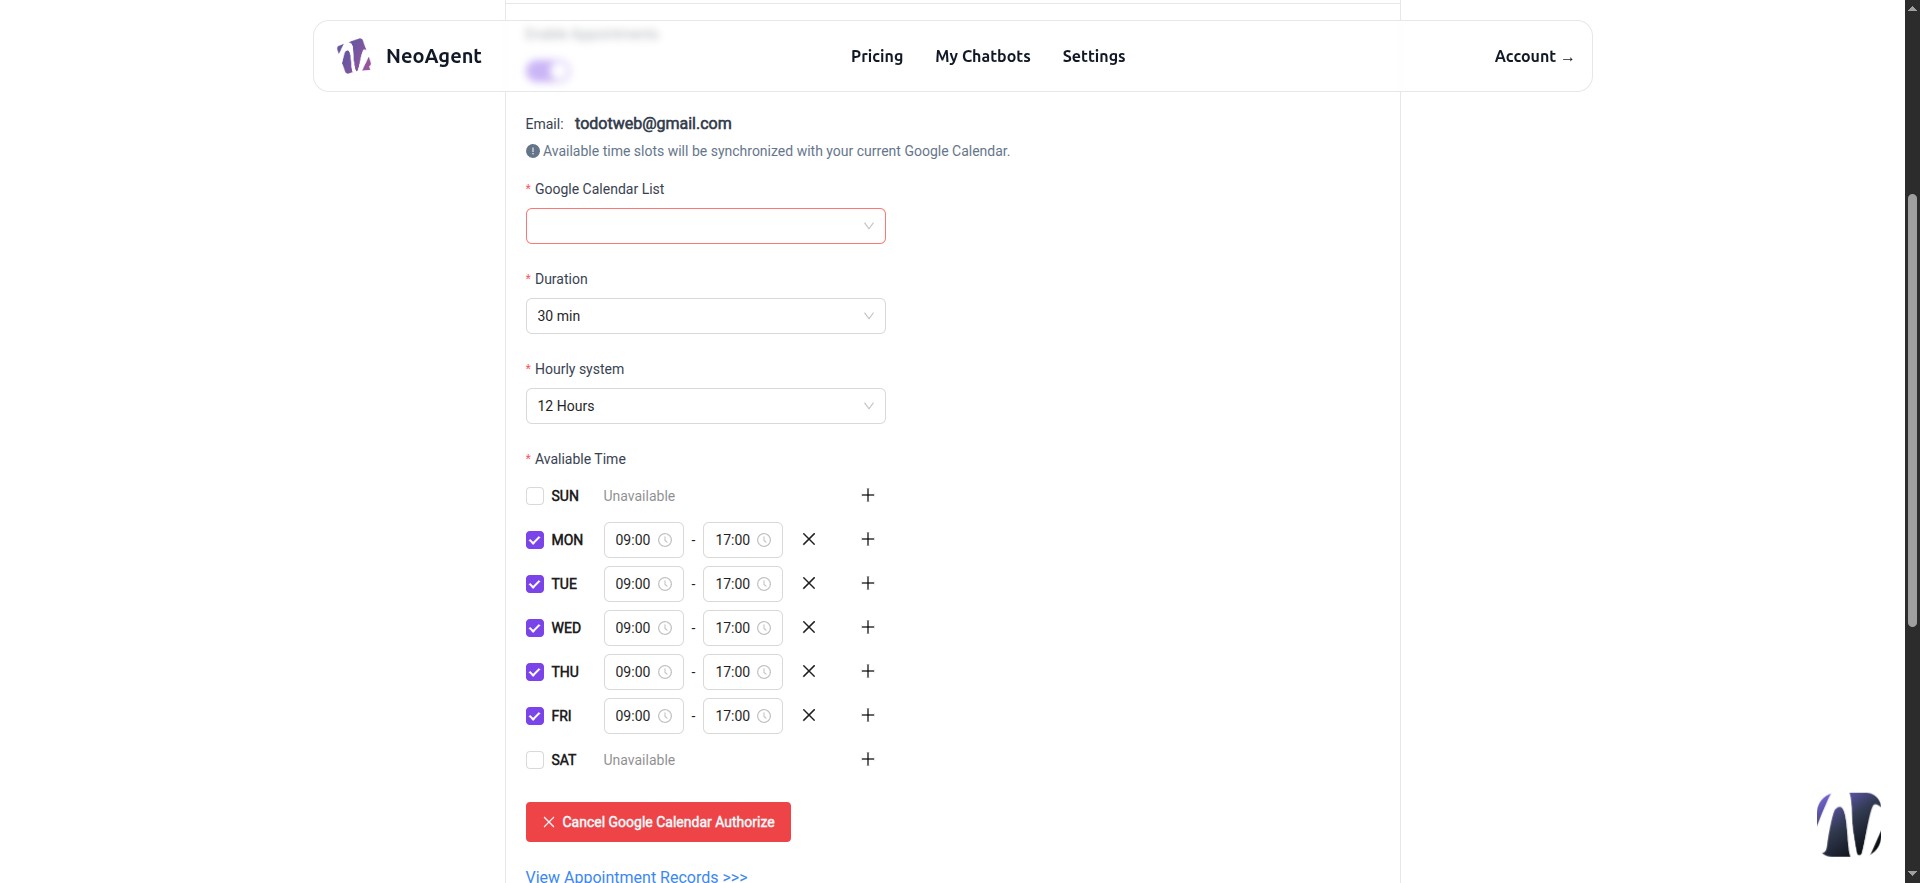Click clock icon in MON end time
The image size is (1920, 883).
tap(764, 540)
